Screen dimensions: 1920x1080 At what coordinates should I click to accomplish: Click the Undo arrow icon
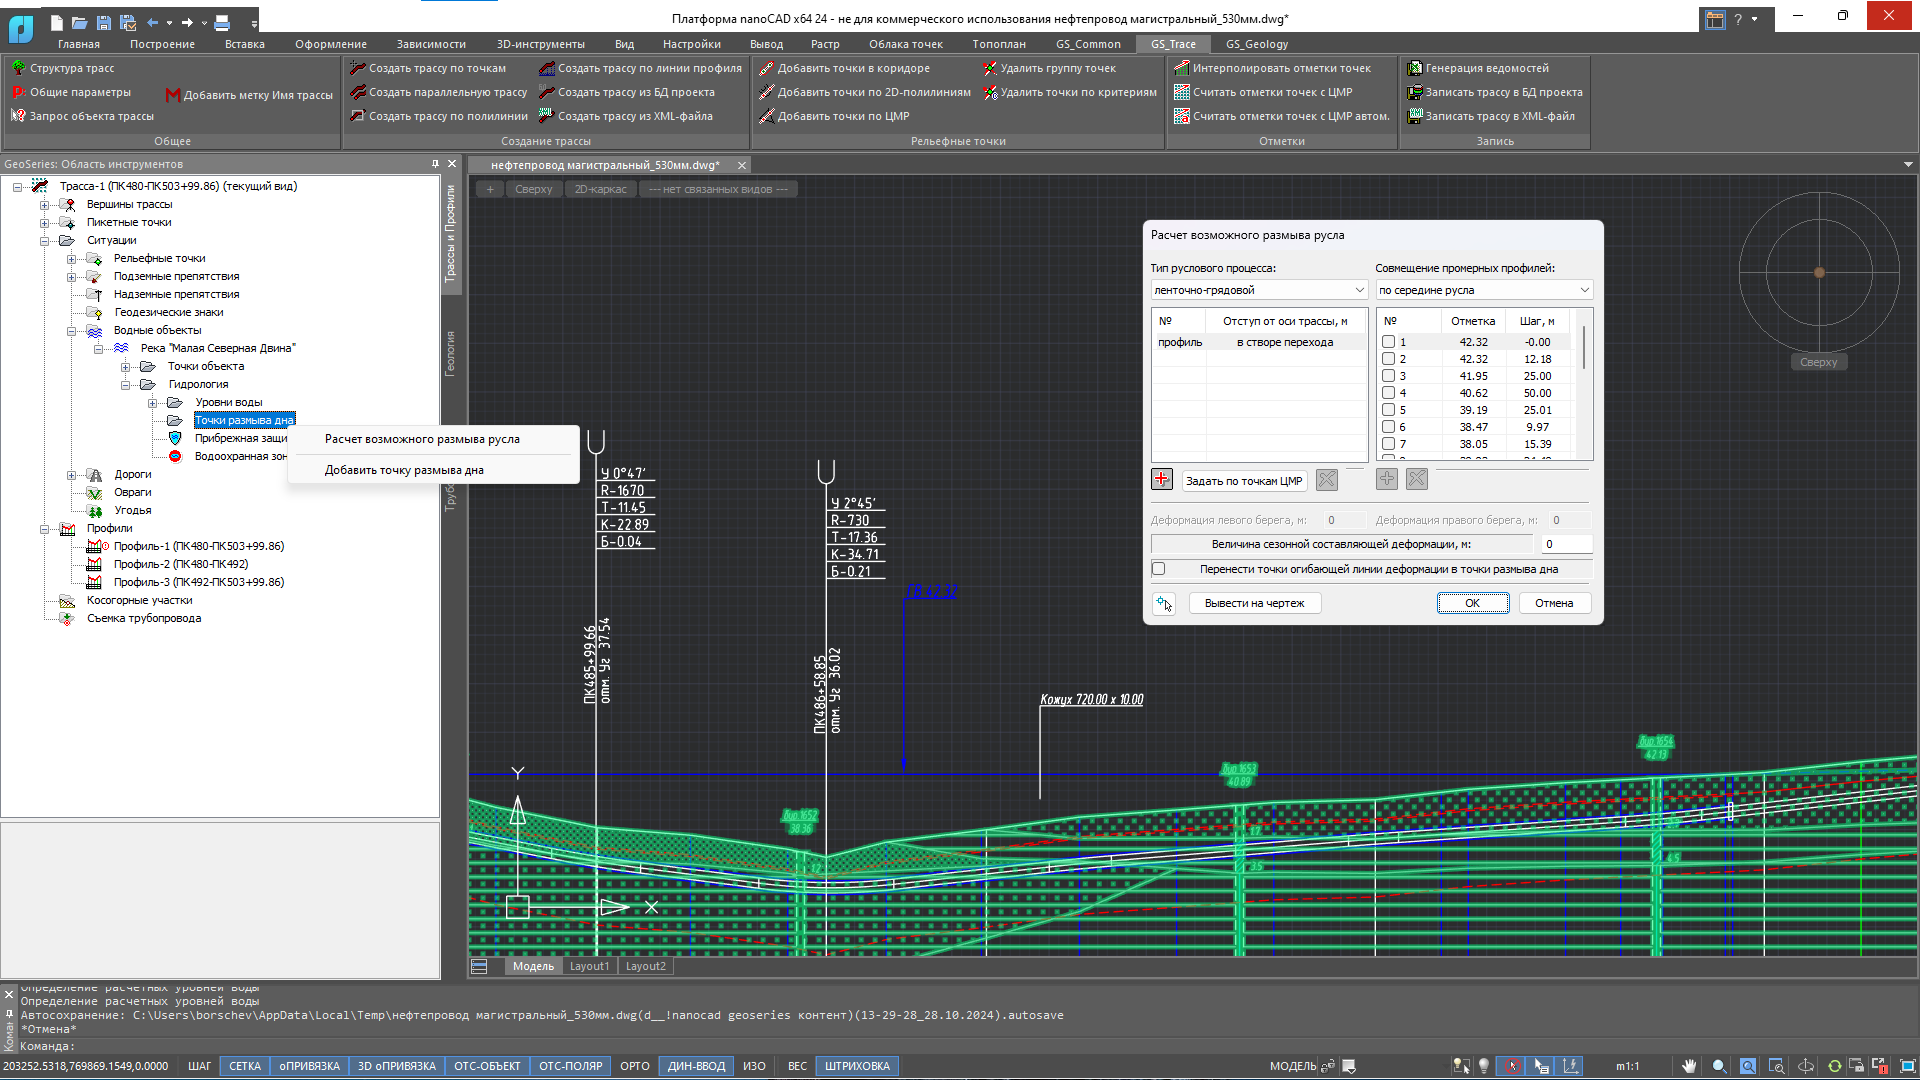pos(152,22)
